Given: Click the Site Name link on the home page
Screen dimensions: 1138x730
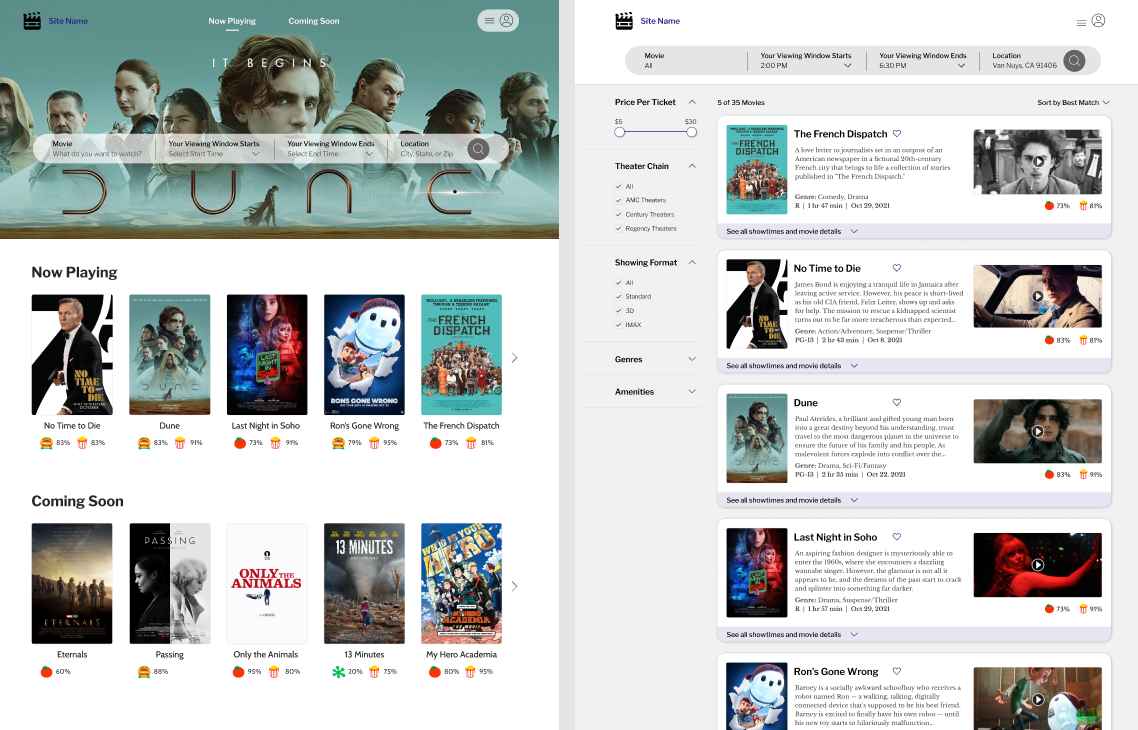Looking at the screenshot, I should pos(68,21).
